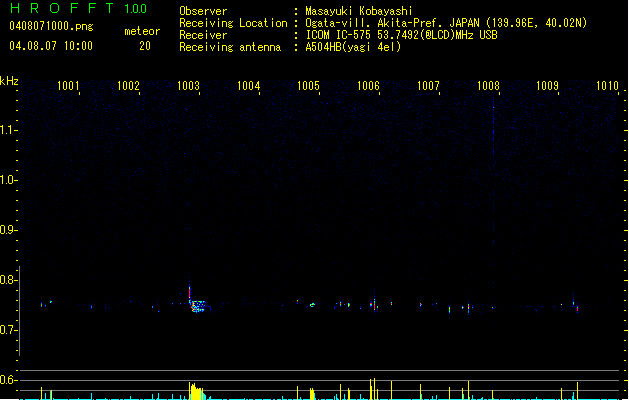Click the 0.8 kHz frequency axis label
Image resolution: width=629 pixels, height=400 pixels.
7,280
